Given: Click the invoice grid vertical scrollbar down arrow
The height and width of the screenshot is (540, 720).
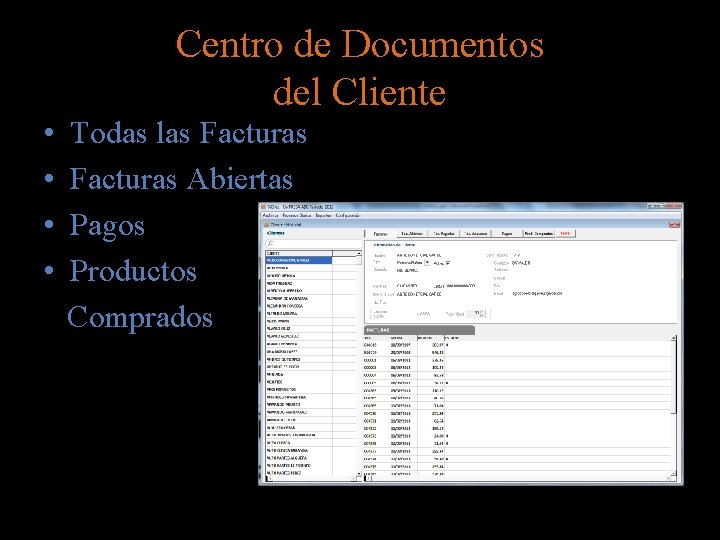Looking at the screenshot, I should (674, 473).
